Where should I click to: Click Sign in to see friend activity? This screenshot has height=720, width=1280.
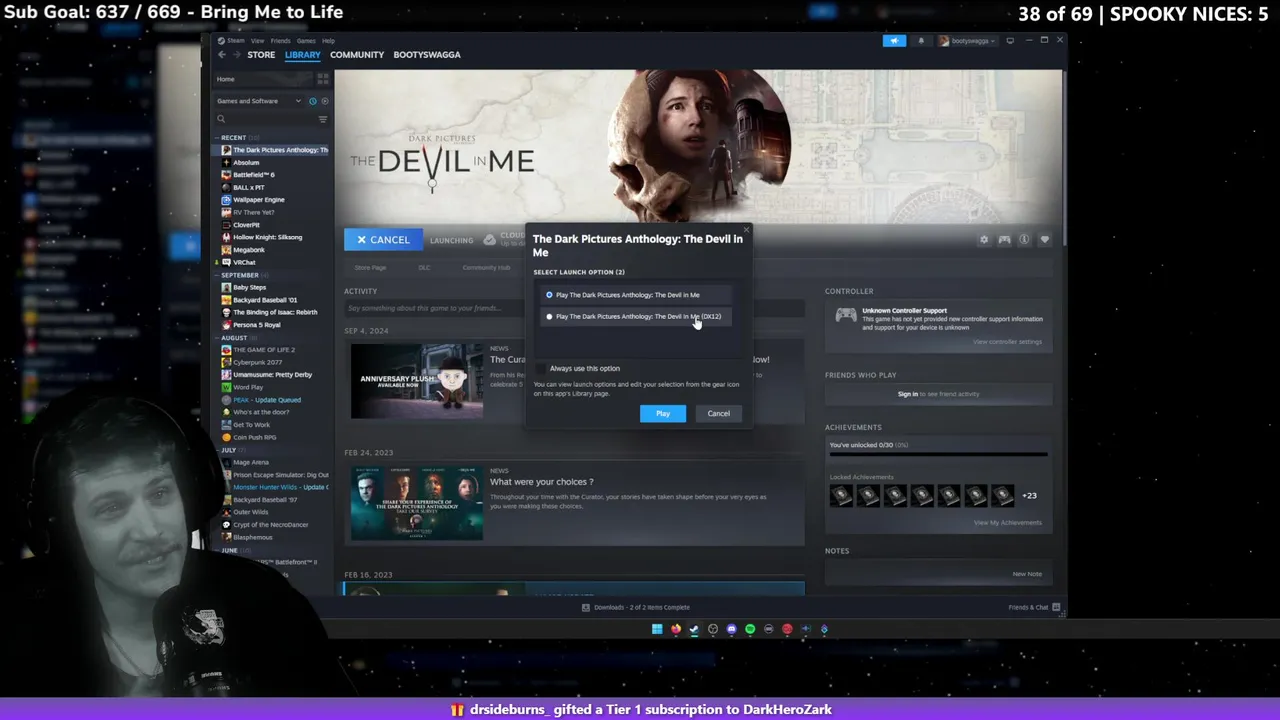click(x=937, y=394)
